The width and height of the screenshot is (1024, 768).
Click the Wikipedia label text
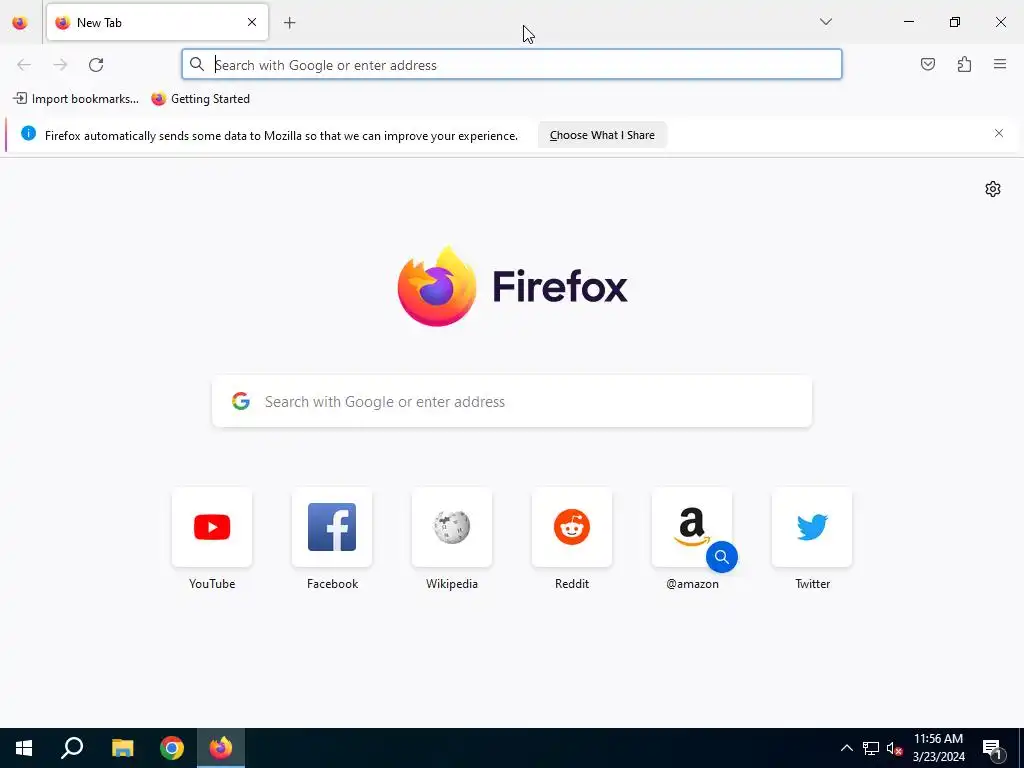pyautogui.click(x=452, y=584)
